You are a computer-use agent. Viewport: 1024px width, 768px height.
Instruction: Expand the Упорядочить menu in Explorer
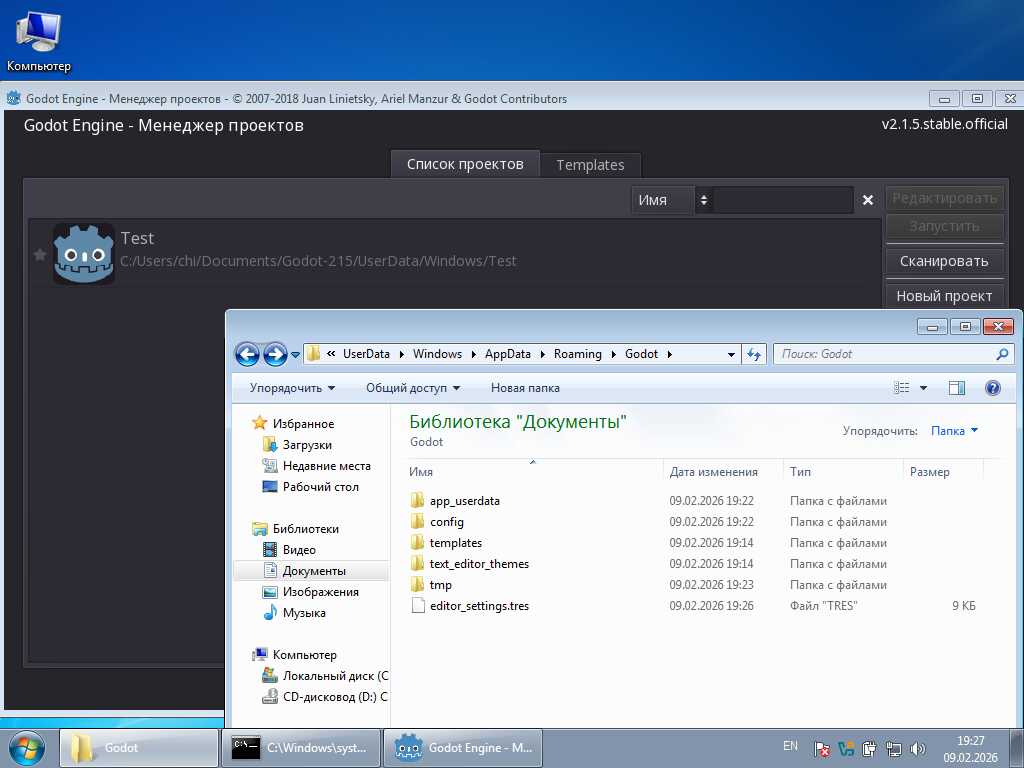(x=292, y=388)
